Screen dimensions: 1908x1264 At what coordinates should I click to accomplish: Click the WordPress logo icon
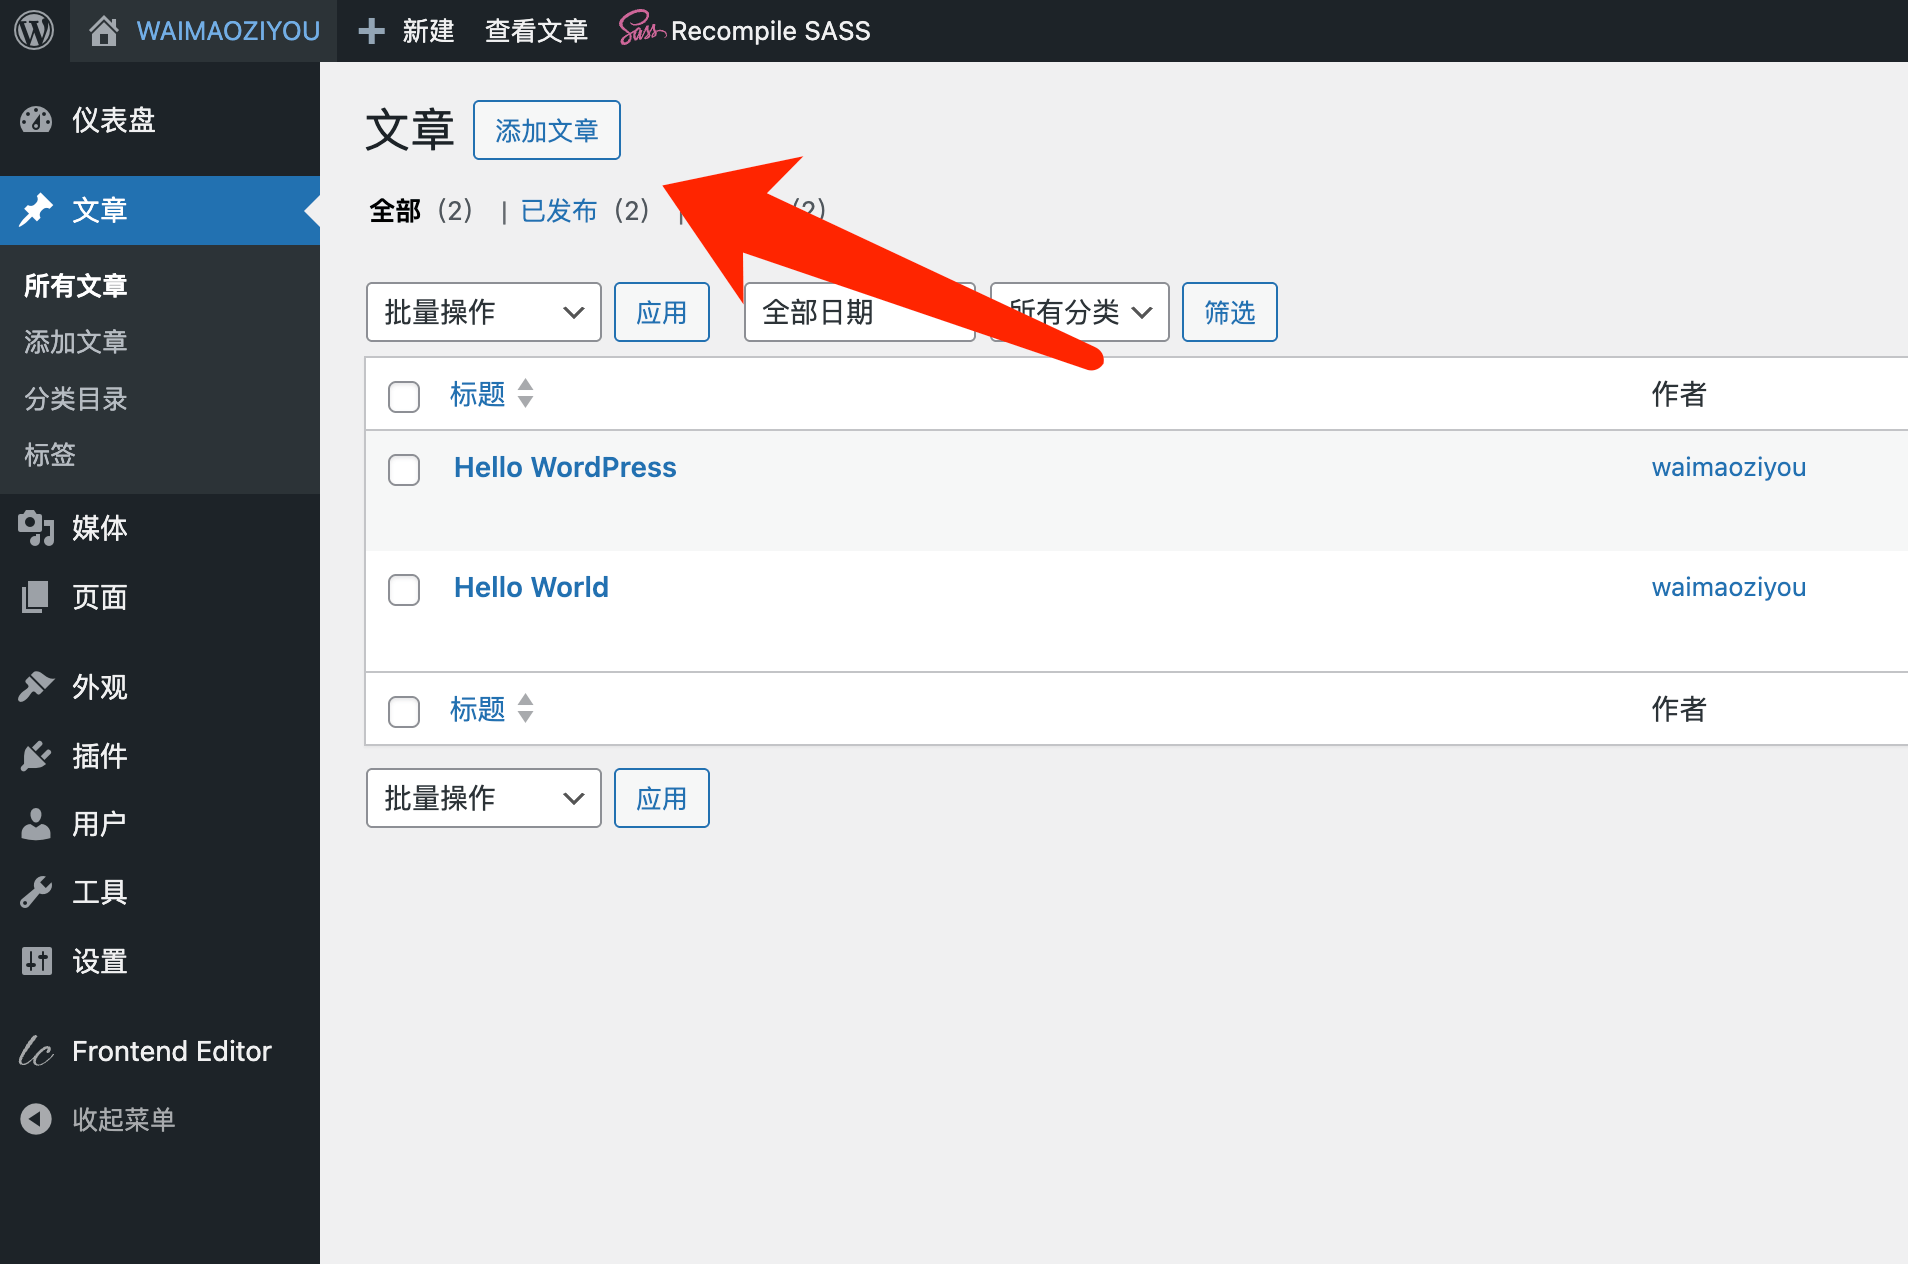point(34,31)
